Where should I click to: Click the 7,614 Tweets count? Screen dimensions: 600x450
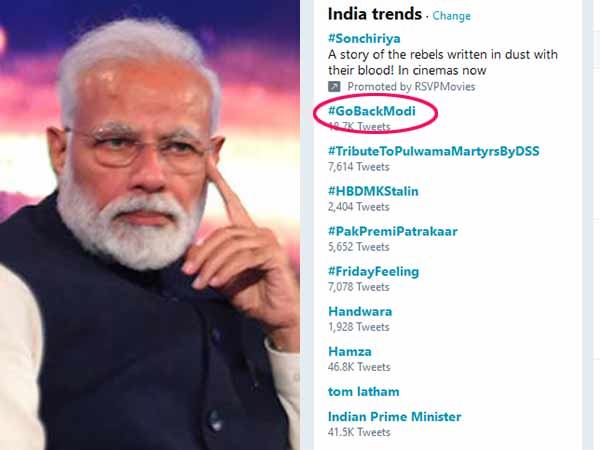(358, 167)
